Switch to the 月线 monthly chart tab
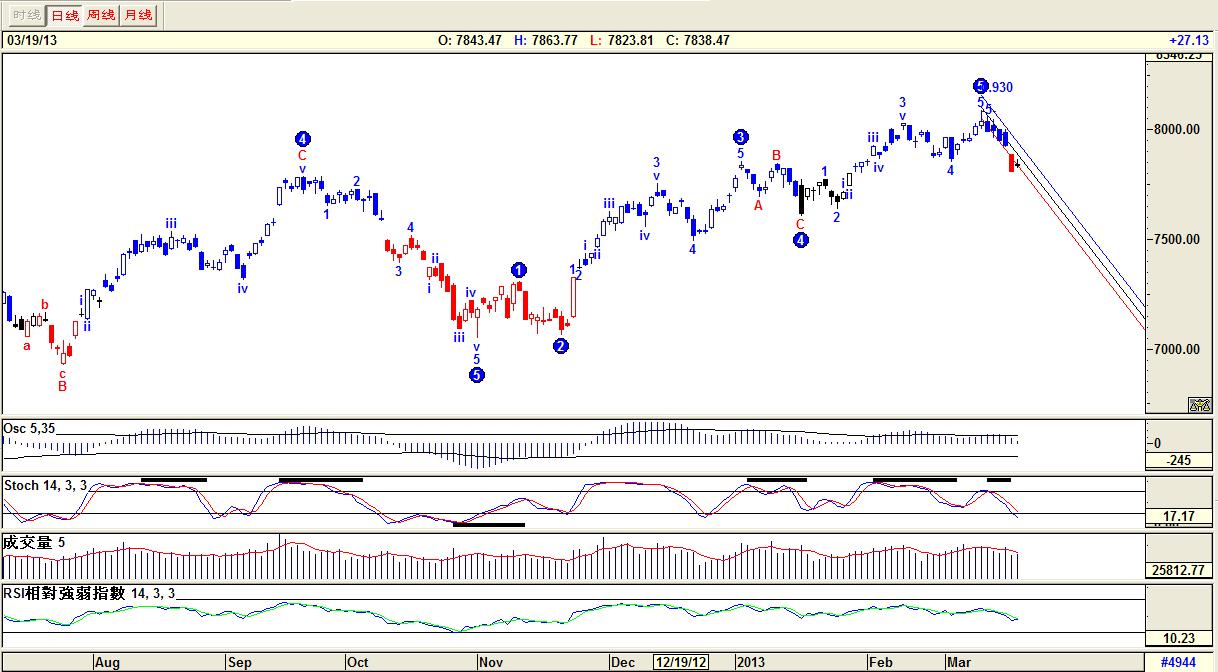The height and width of the screenshot is (672, 1218). click(x=137, y=15)
